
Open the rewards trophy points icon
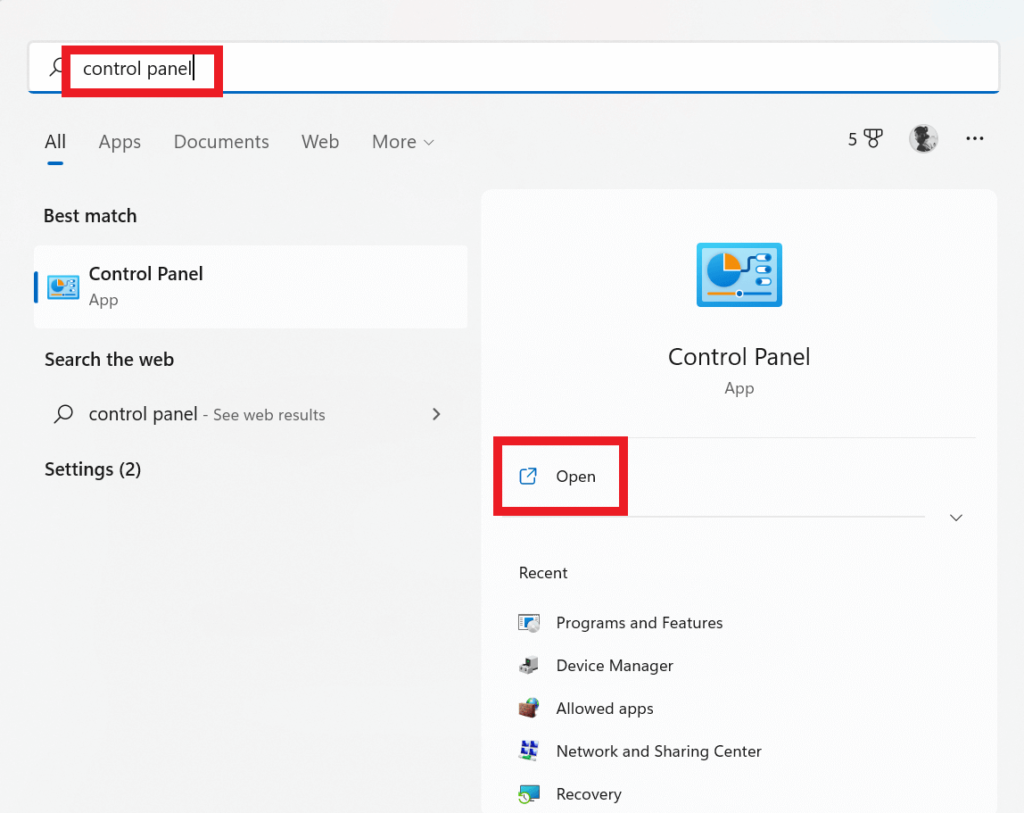(x=865, y=138)
